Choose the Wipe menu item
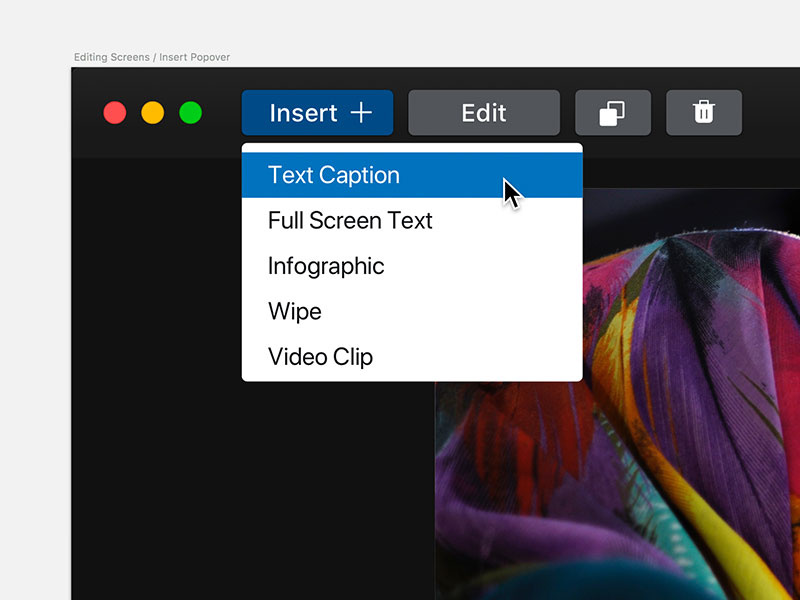Screen dimensions: 800x600 click(412, 311)
